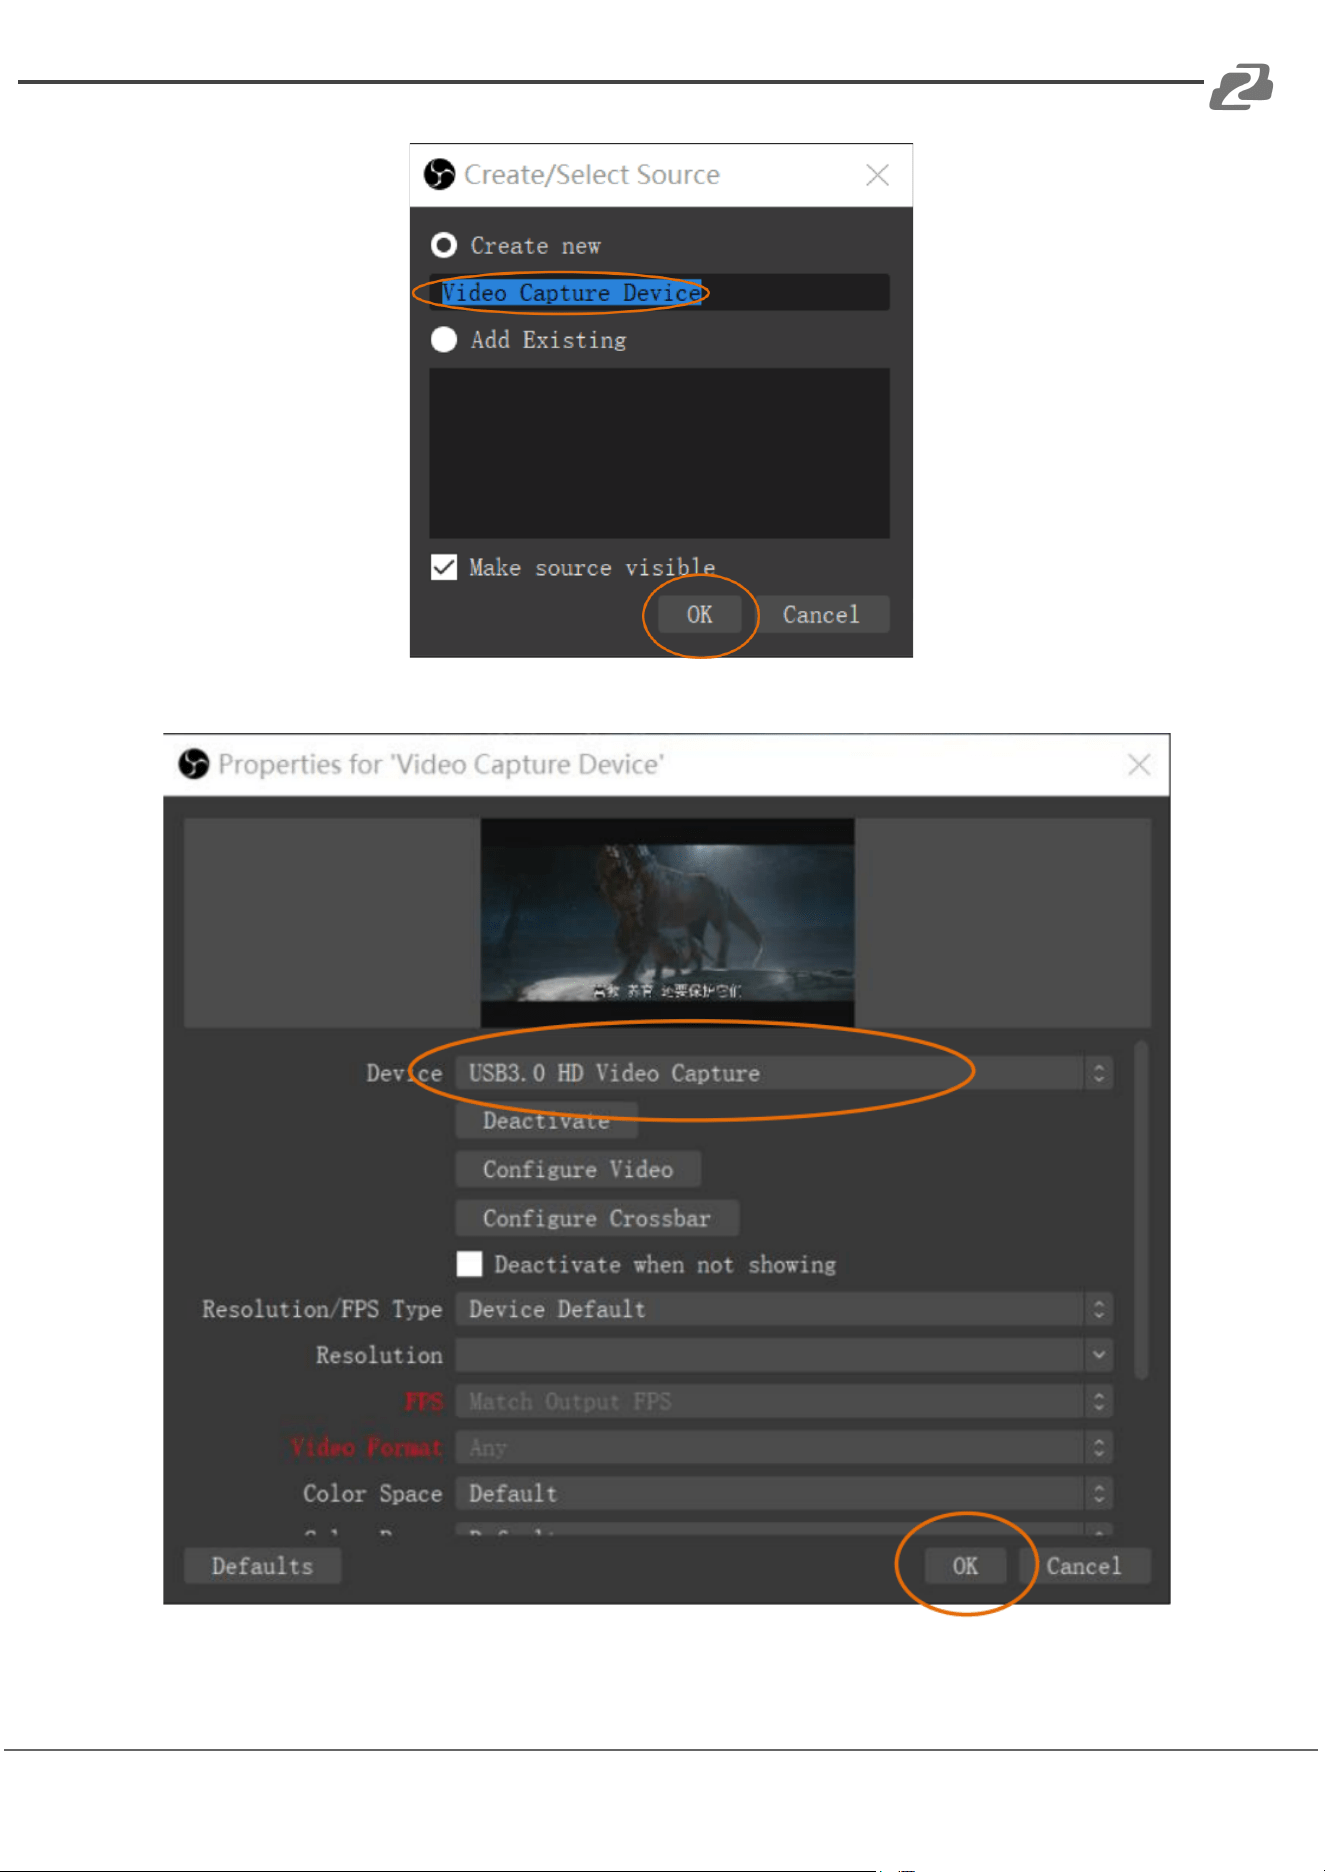The width and height of the screenshot is (1325, 1872).
Task: Toggle the Make source visible checkbox
Action: (x=444, y=567)
